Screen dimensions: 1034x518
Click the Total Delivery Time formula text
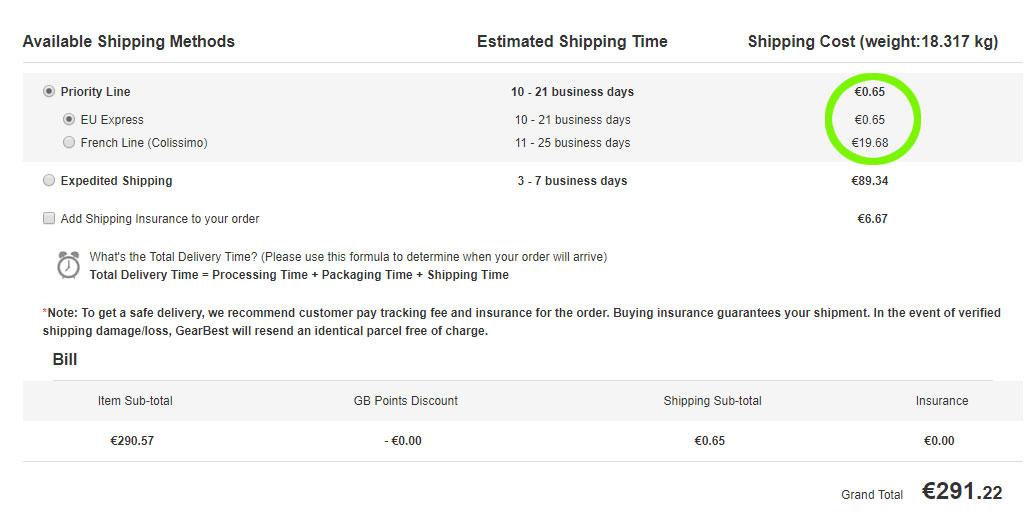[x=299, y=275]
